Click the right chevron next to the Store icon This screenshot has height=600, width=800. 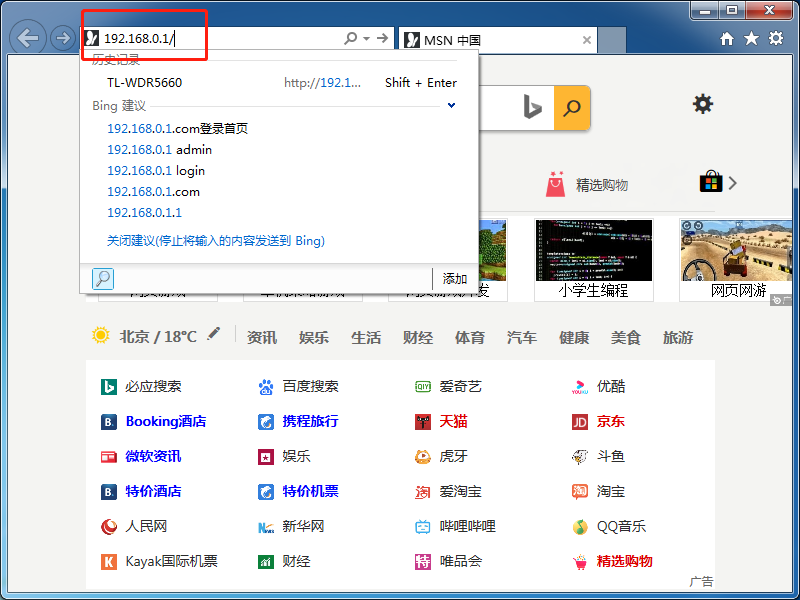point(733,183)
